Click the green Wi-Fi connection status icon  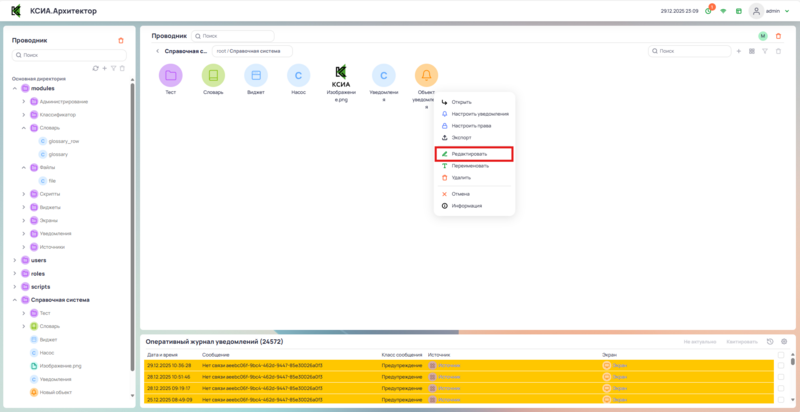(723, 11)
